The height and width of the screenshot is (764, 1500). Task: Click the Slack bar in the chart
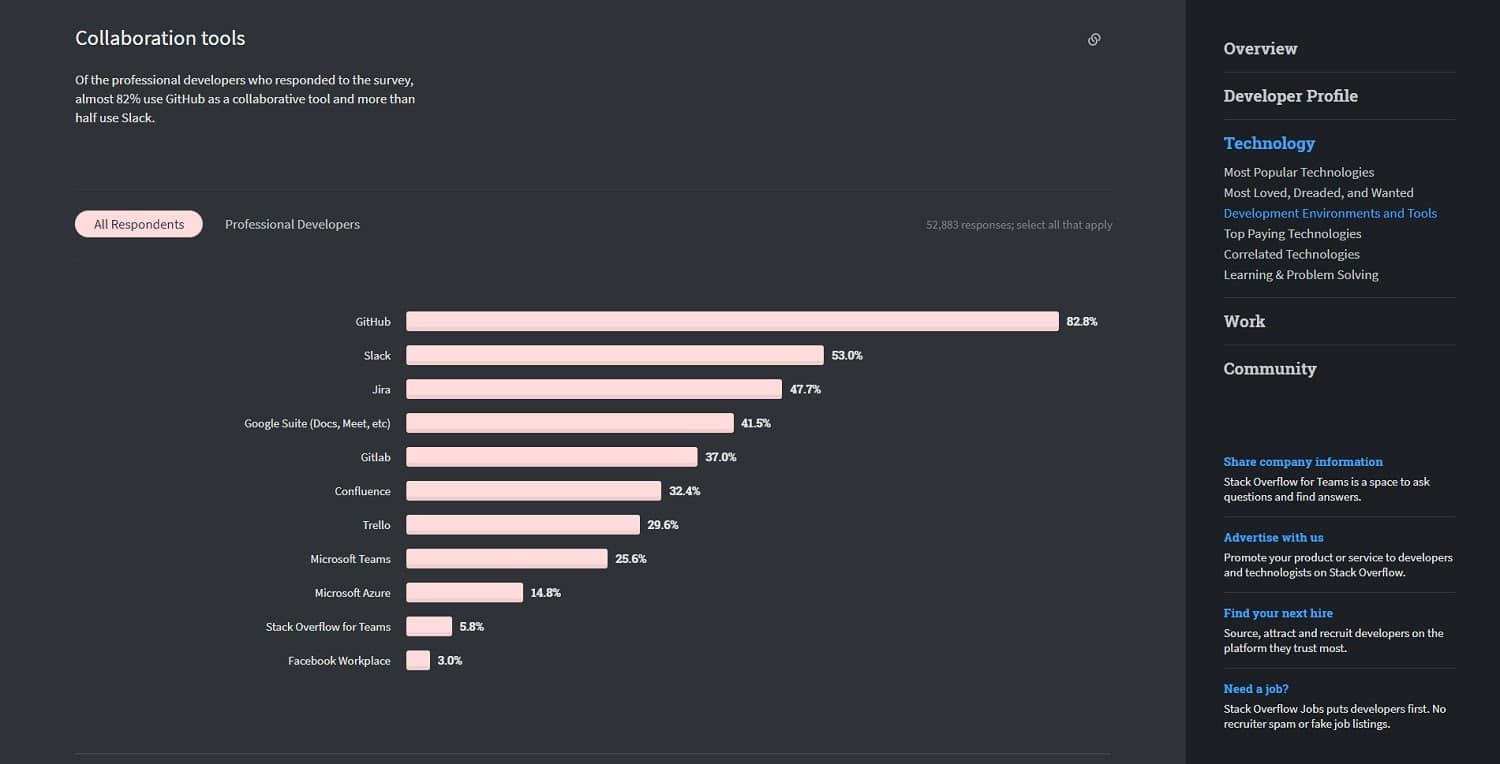pos(615,355)
